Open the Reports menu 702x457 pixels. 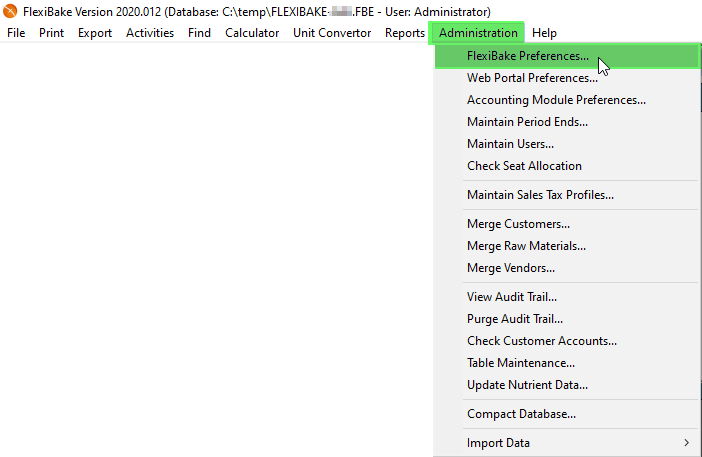coord(405,33)
